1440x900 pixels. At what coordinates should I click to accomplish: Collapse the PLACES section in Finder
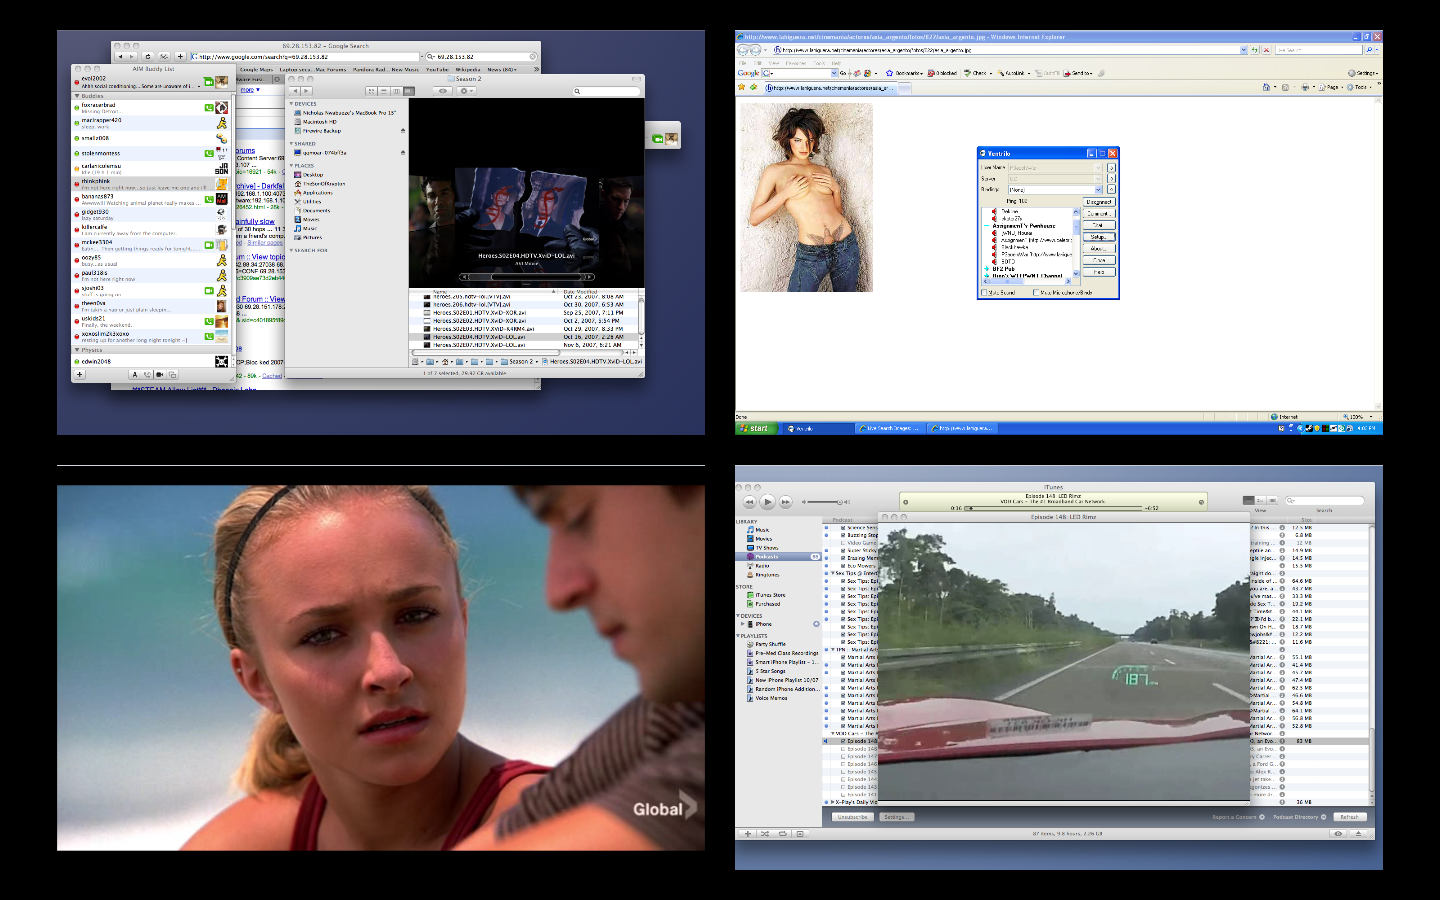click(292, 166)
